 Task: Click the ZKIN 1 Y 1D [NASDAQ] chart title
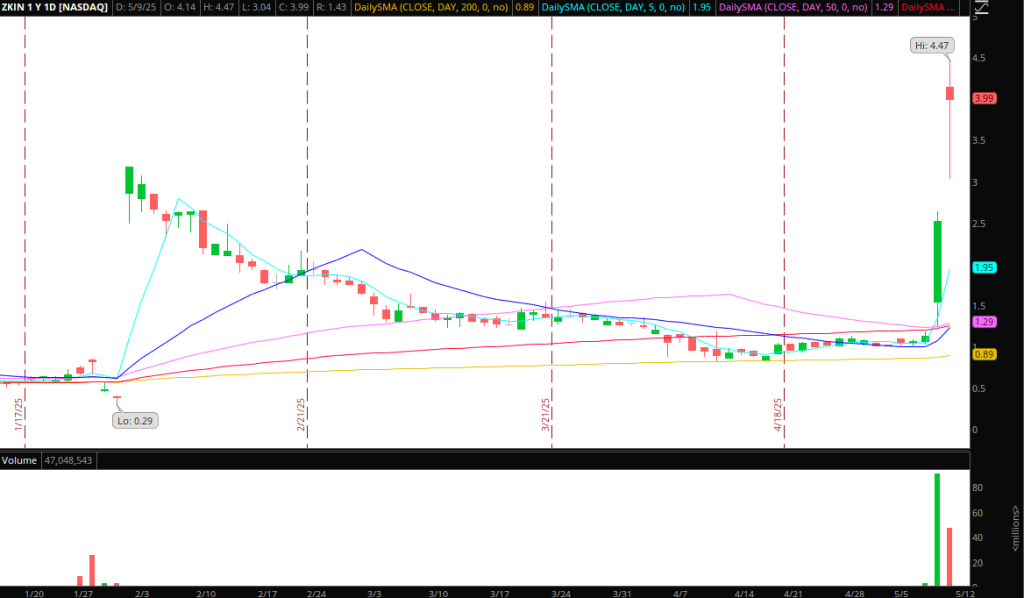[x=55, y=7]
